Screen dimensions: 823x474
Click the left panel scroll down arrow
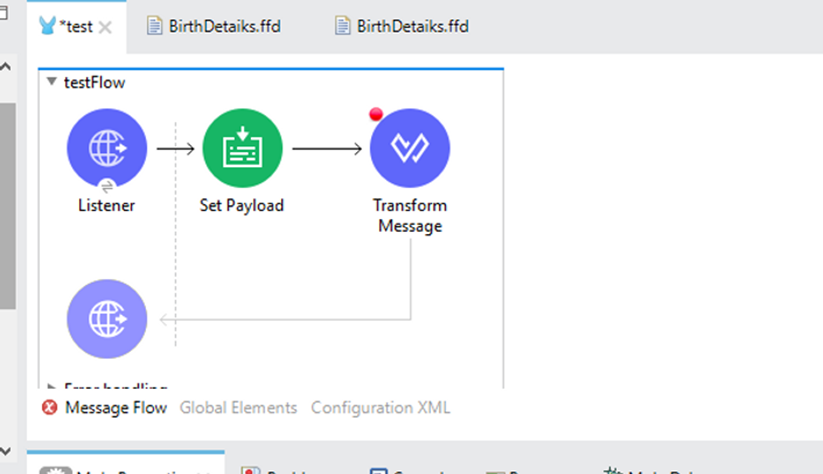[x=7, y=452]
